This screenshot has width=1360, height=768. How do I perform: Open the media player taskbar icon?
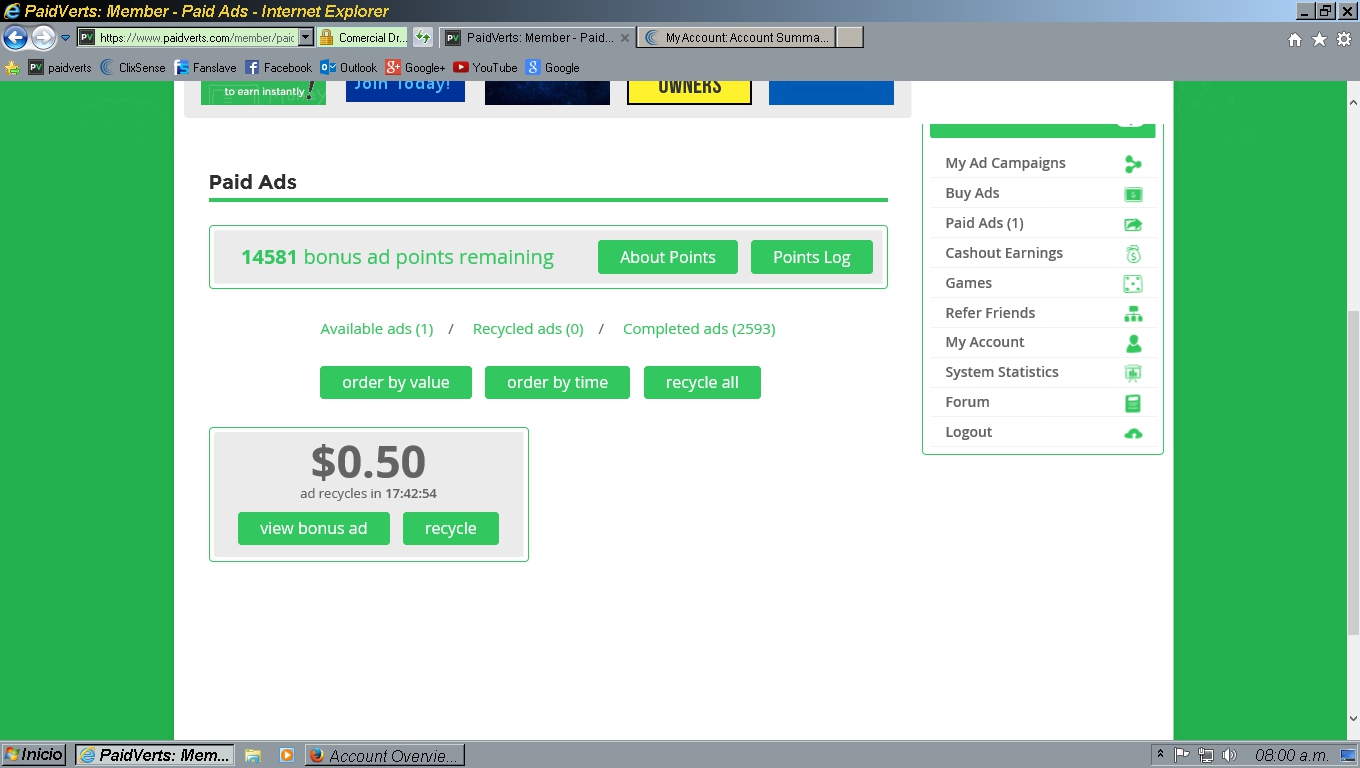click(x=286, y=756)
